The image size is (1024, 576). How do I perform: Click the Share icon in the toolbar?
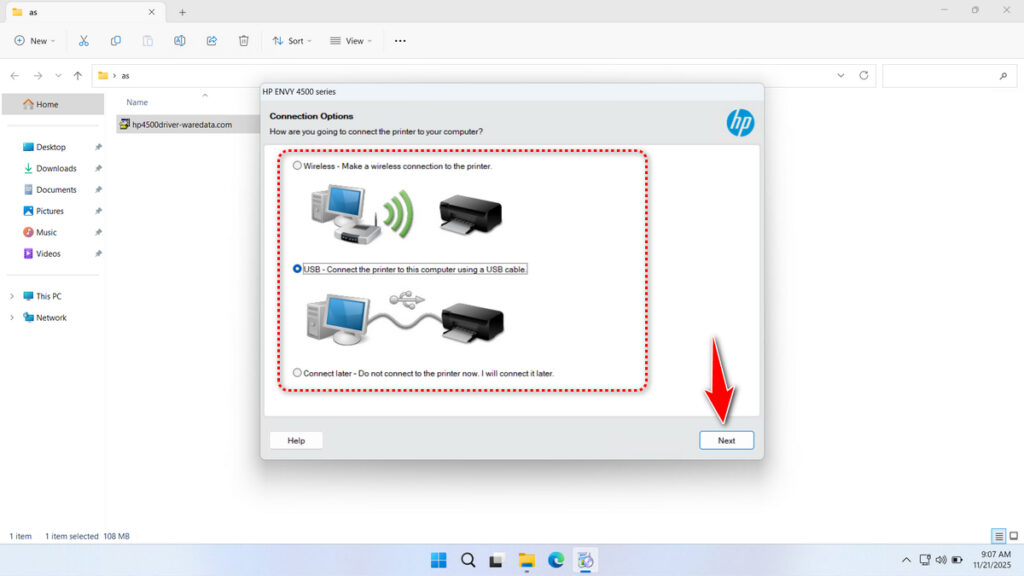pos(211,40)
